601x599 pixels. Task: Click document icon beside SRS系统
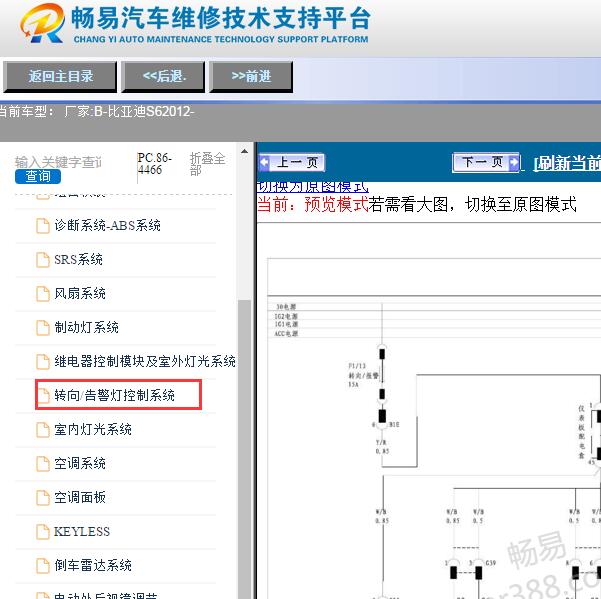pos(43,260)
